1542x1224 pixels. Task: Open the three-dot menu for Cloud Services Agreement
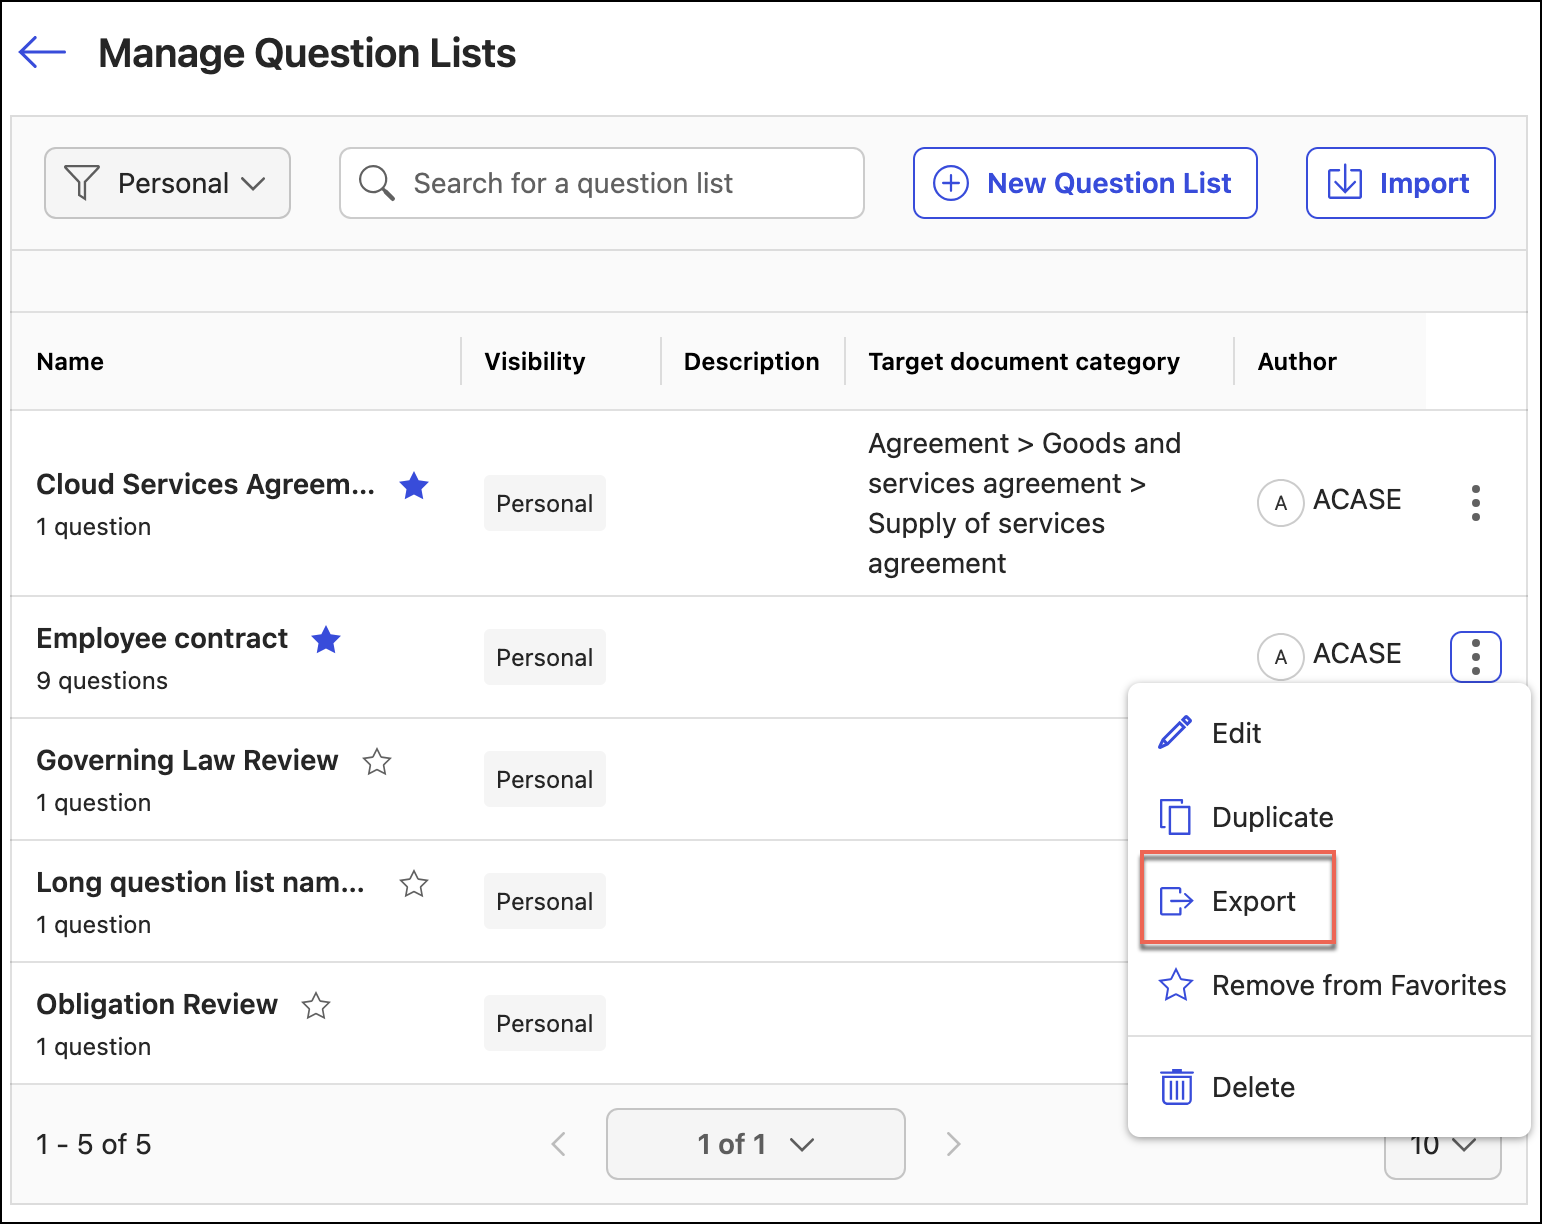pos(1475,503)
